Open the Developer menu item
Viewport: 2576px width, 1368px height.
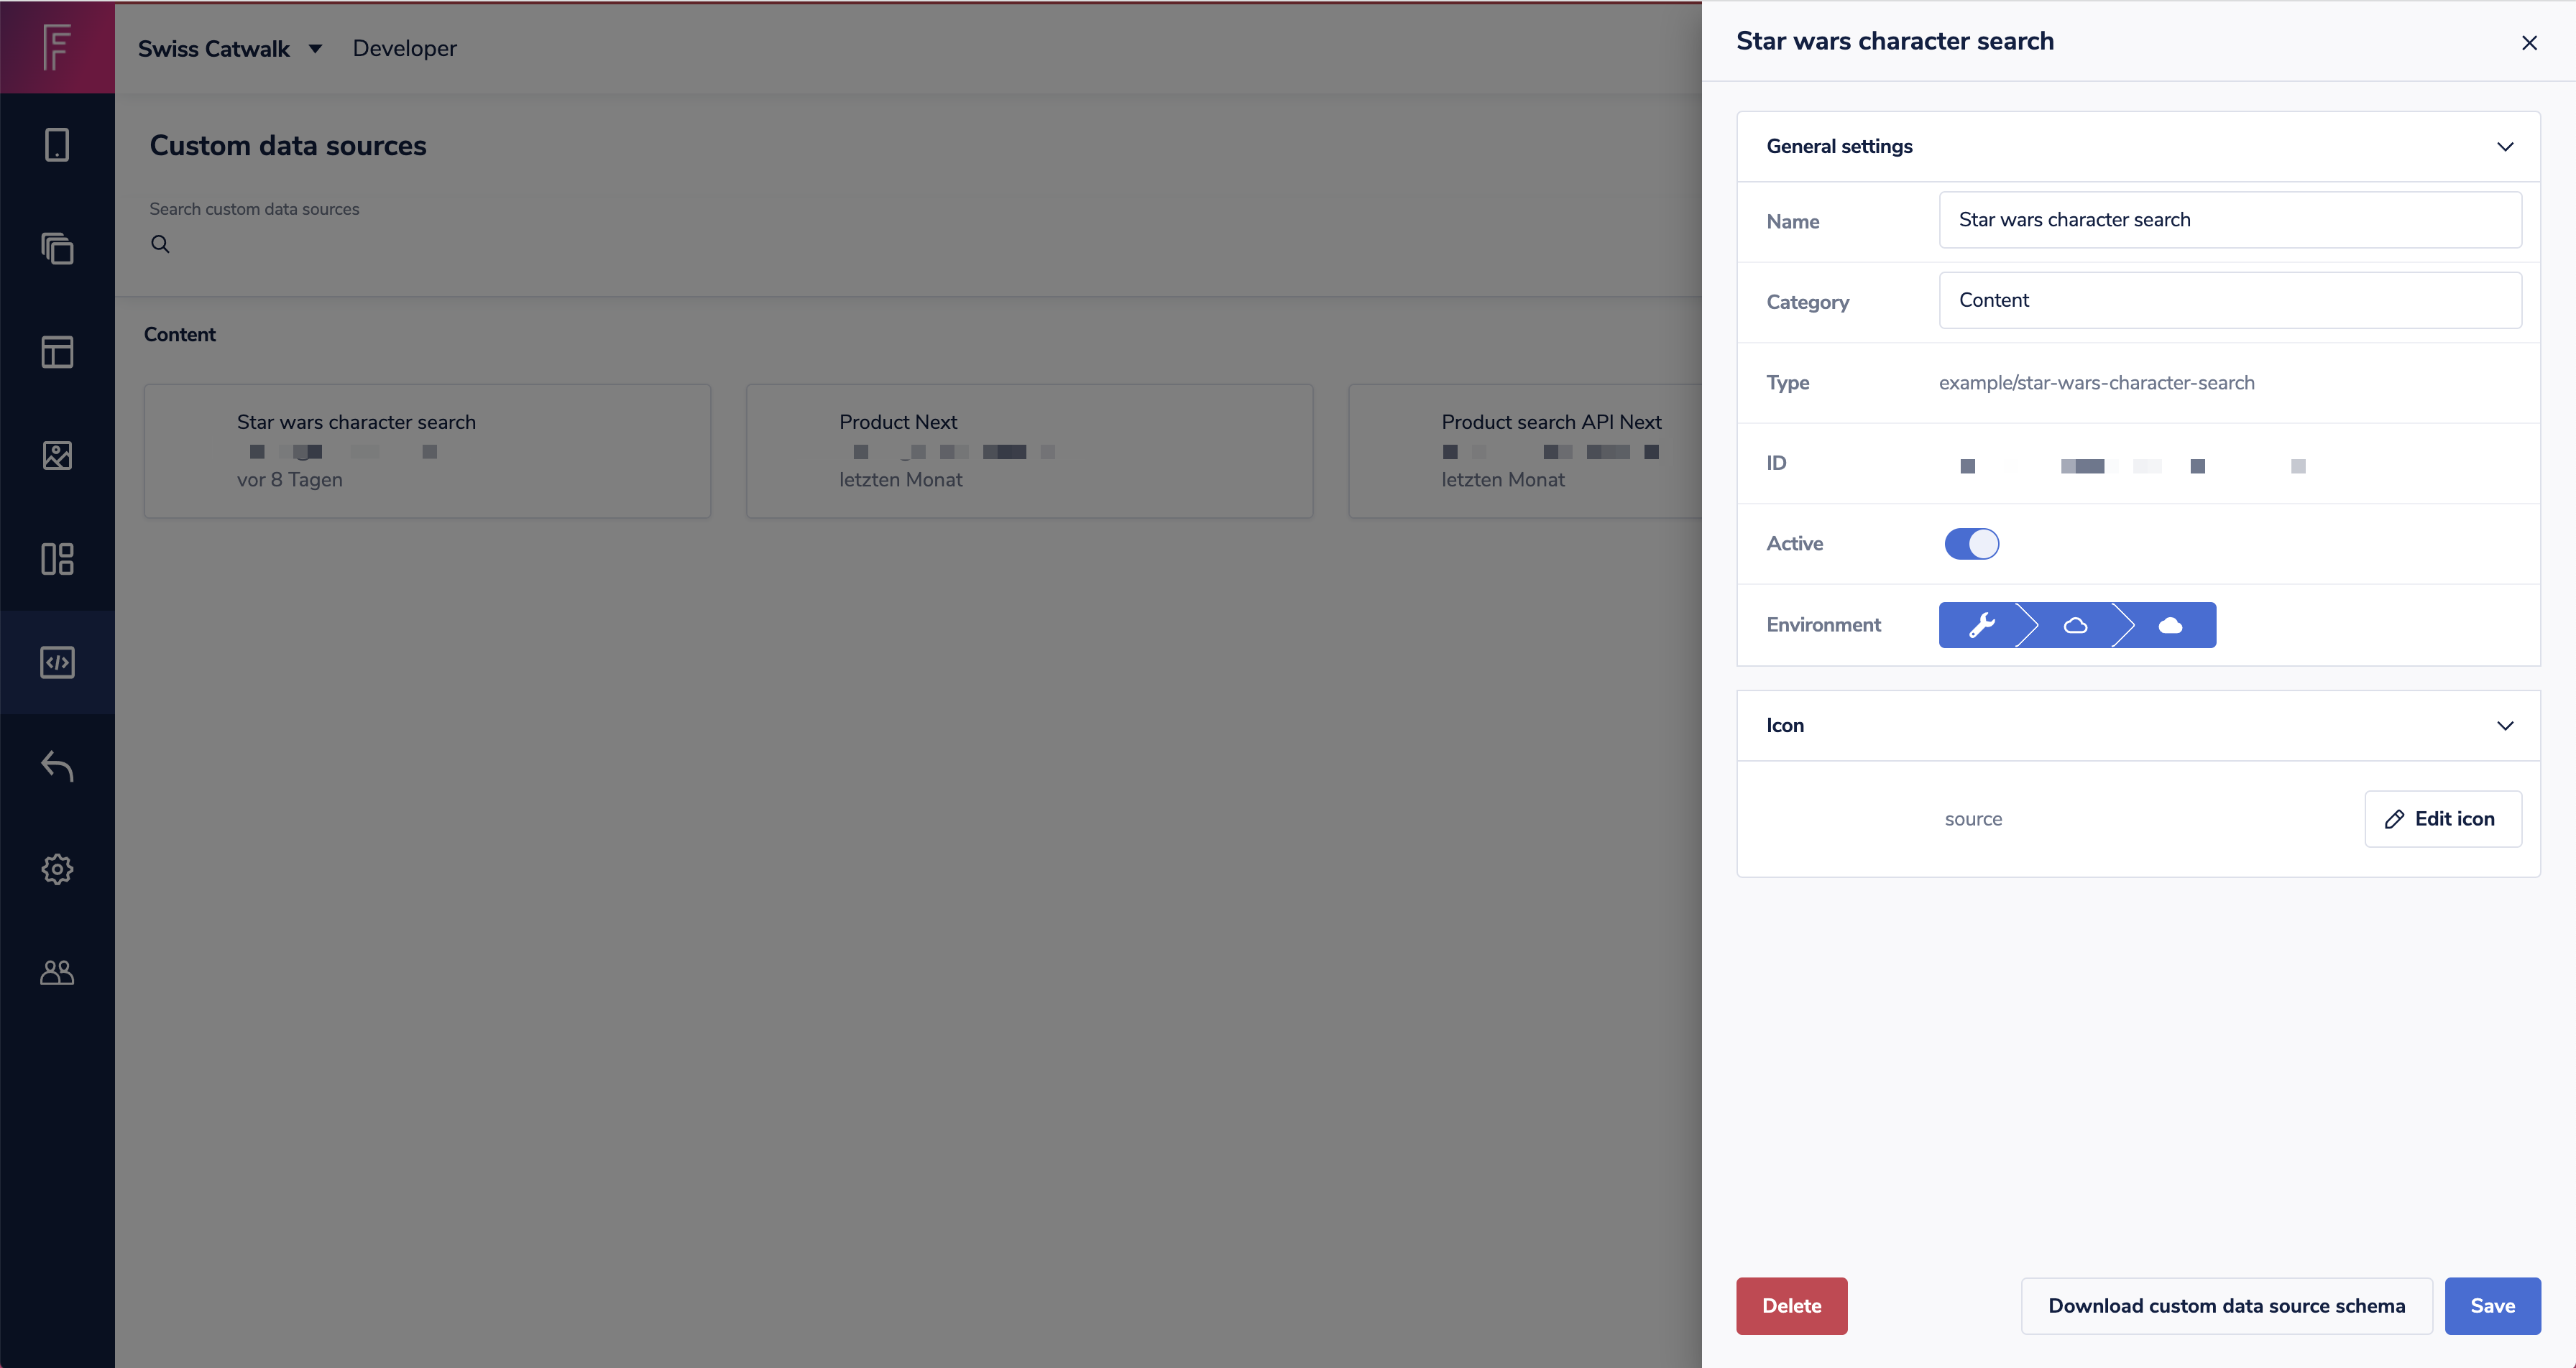(x=404, y=48)
